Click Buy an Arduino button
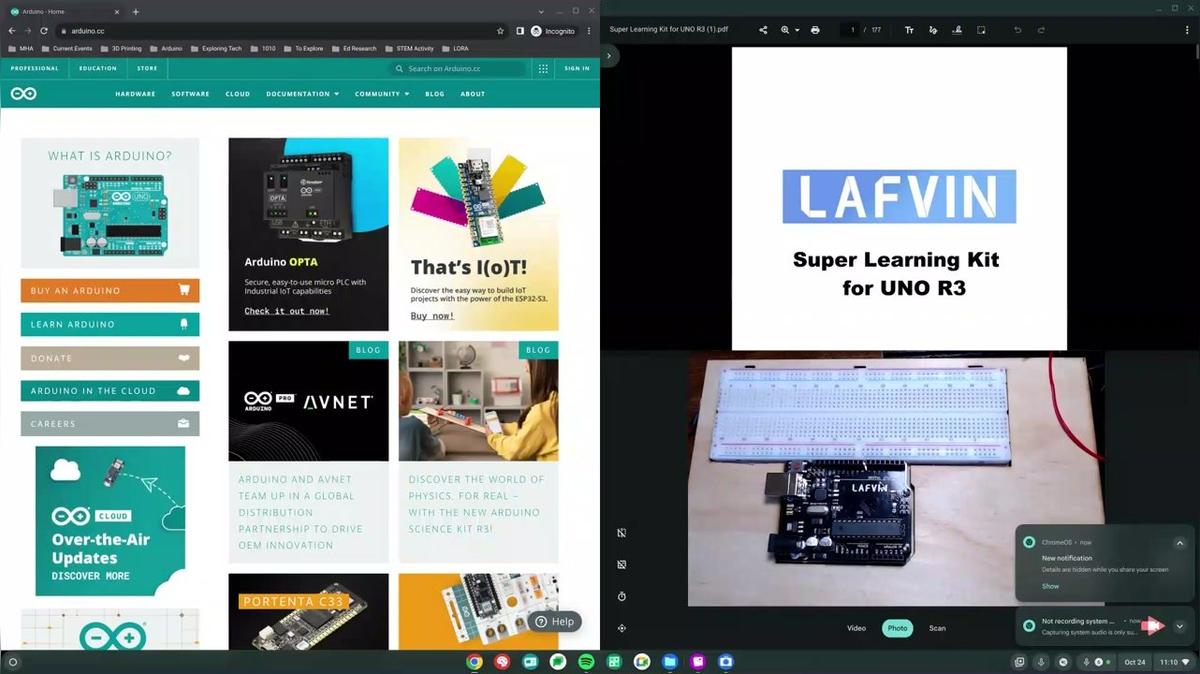The image size is (1200, 674). tap(110, 291)
